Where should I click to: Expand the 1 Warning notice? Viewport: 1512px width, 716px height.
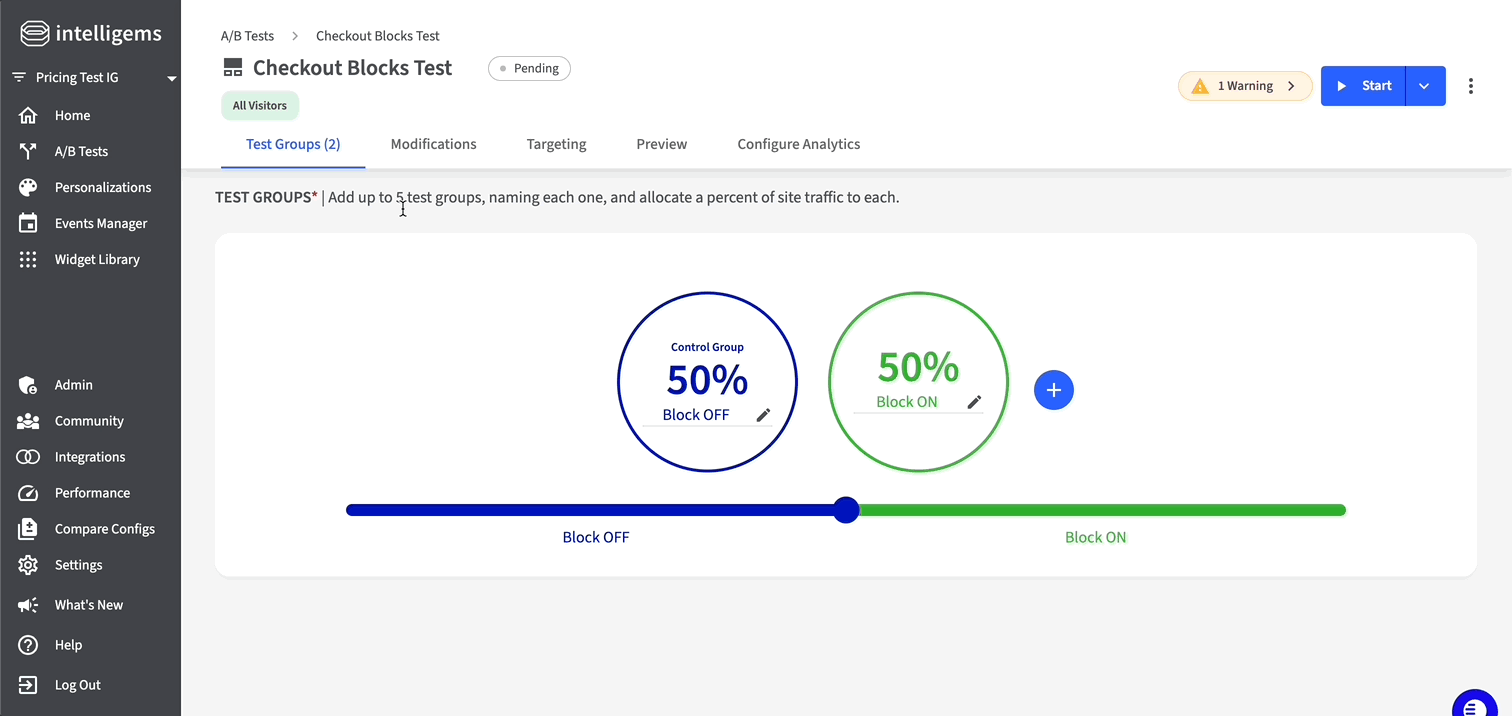coord(1245,86)
